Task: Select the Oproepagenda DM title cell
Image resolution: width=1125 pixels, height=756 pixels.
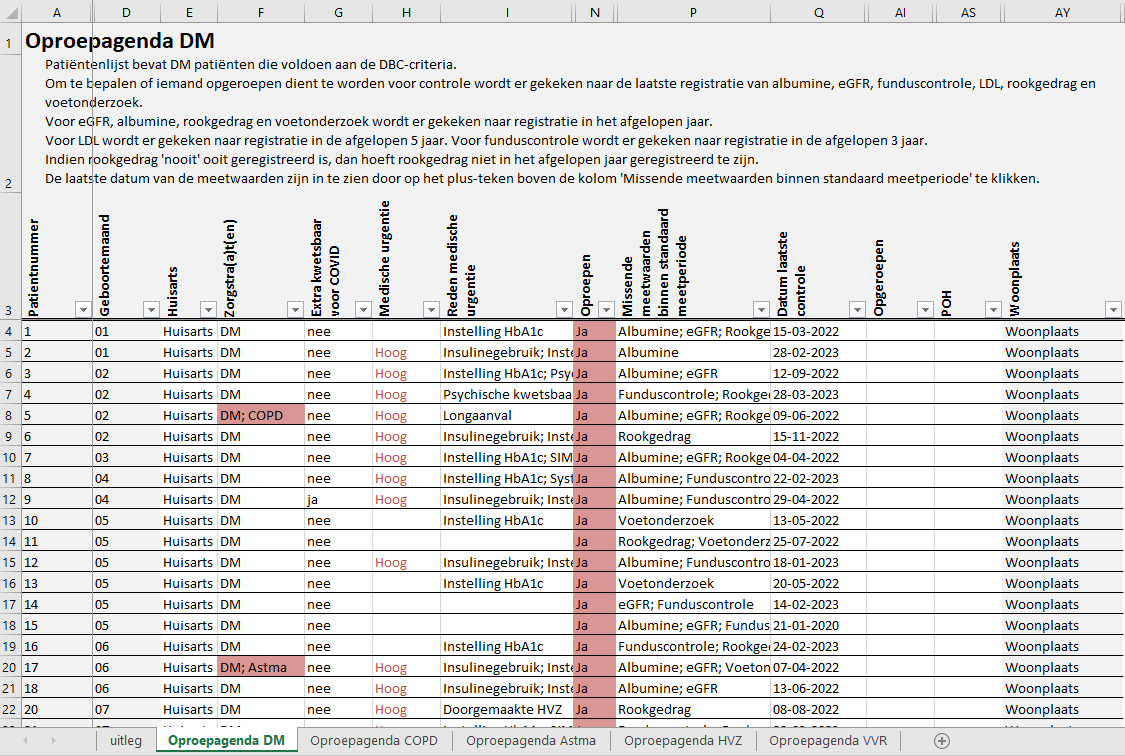Action: point(120,41)
